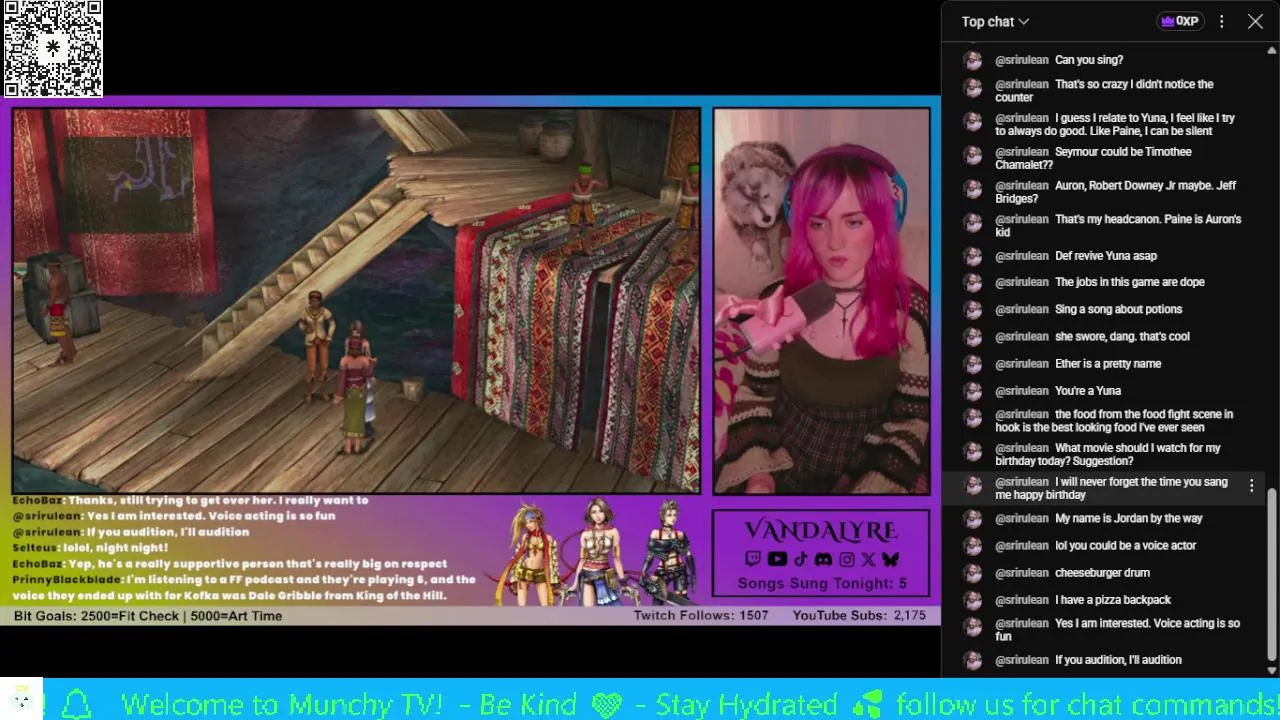Click the PrinnyBlackblade overlay message about FF podcast

tap(245, 588)
